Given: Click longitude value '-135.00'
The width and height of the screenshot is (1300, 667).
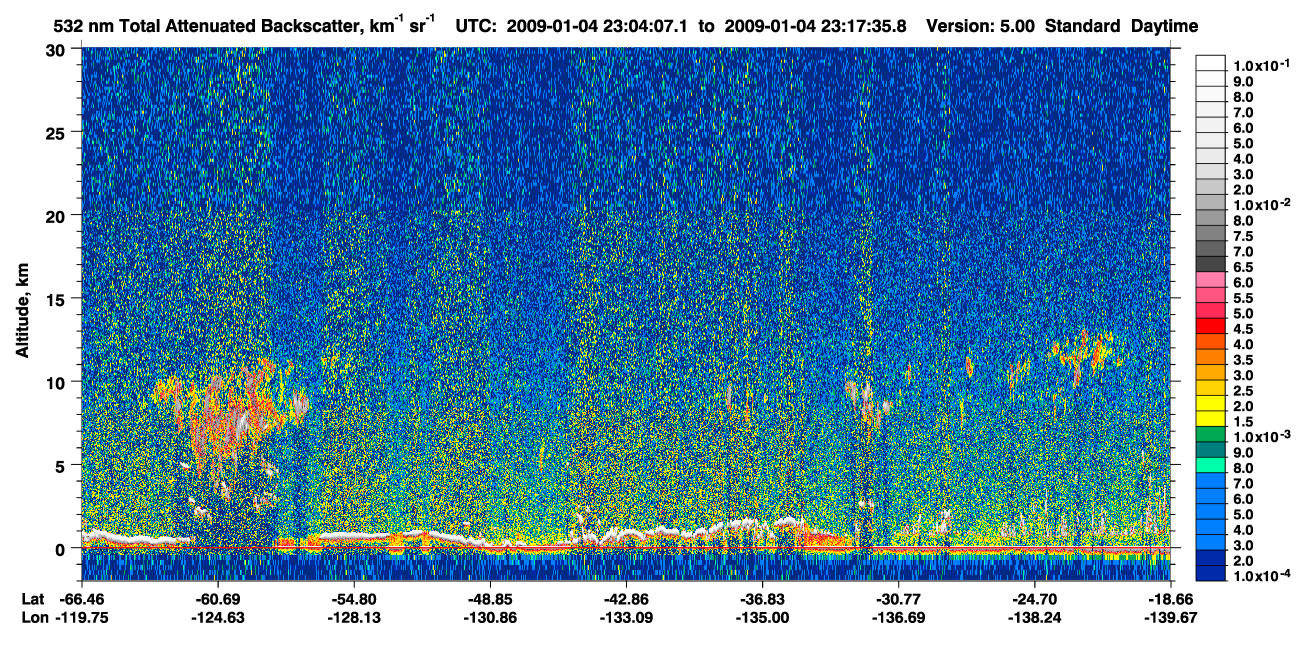Looking at the screenshot, I should [762, 618].
